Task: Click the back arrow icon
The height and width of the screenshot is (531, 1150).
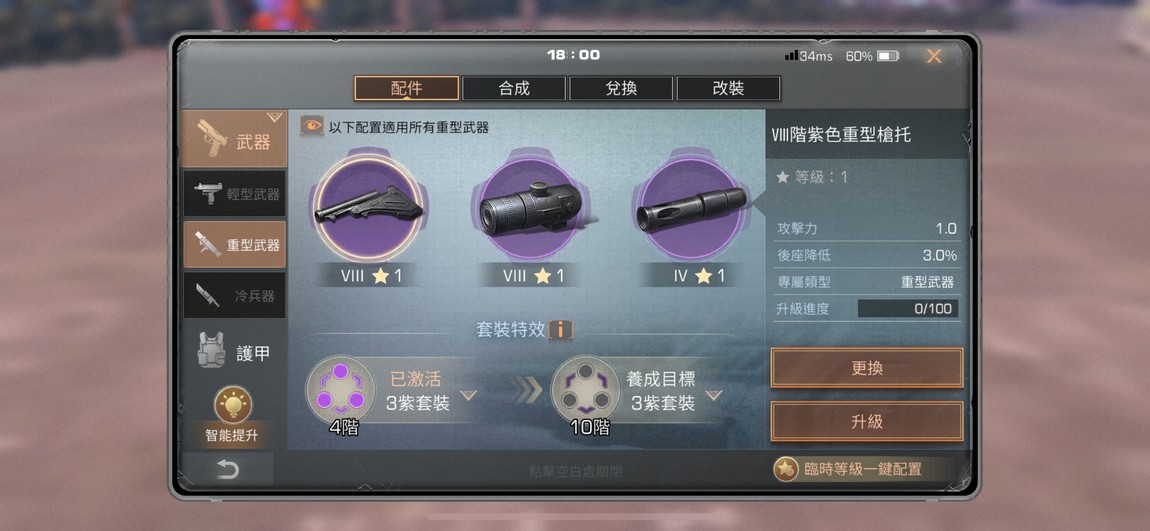Action: (227, 469)
